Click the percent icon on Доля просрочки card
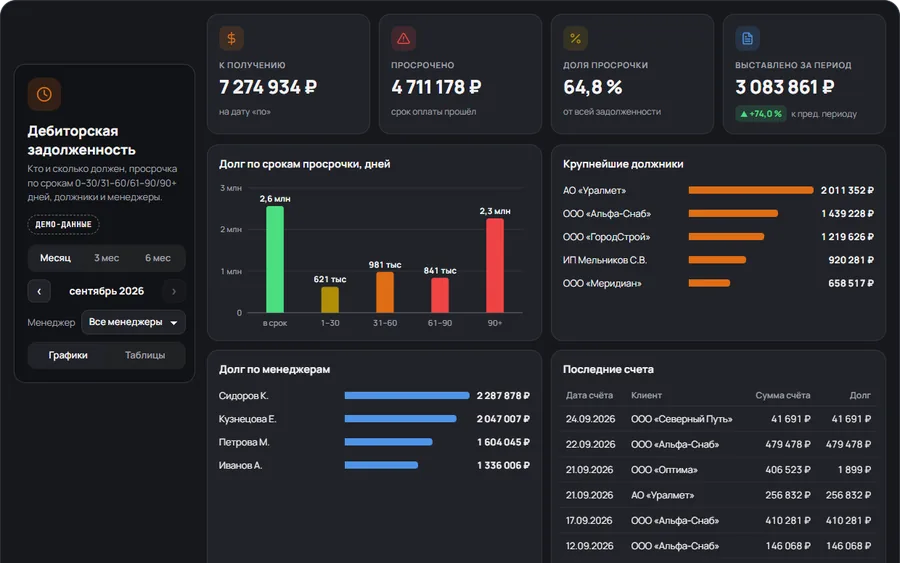Image resolution: width=900 pixels, height=563 pixels. tap(575, 38)
